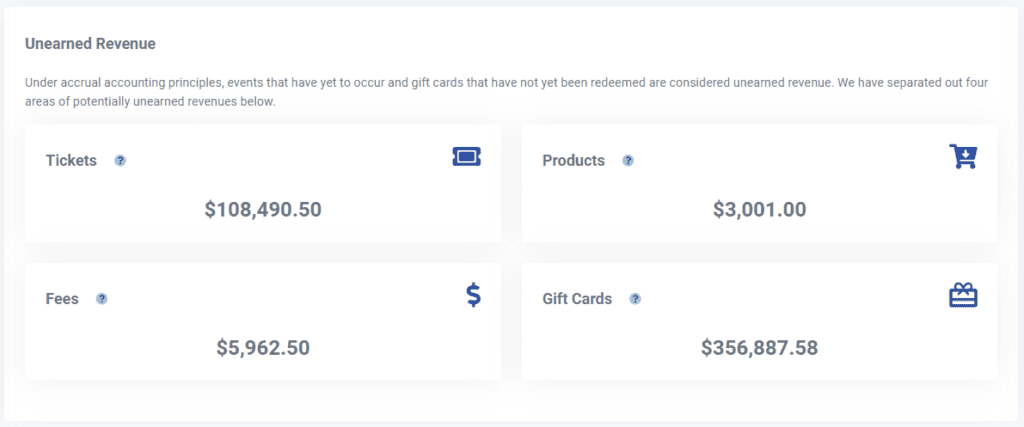Click the shopping cart icon

point(962,156)
